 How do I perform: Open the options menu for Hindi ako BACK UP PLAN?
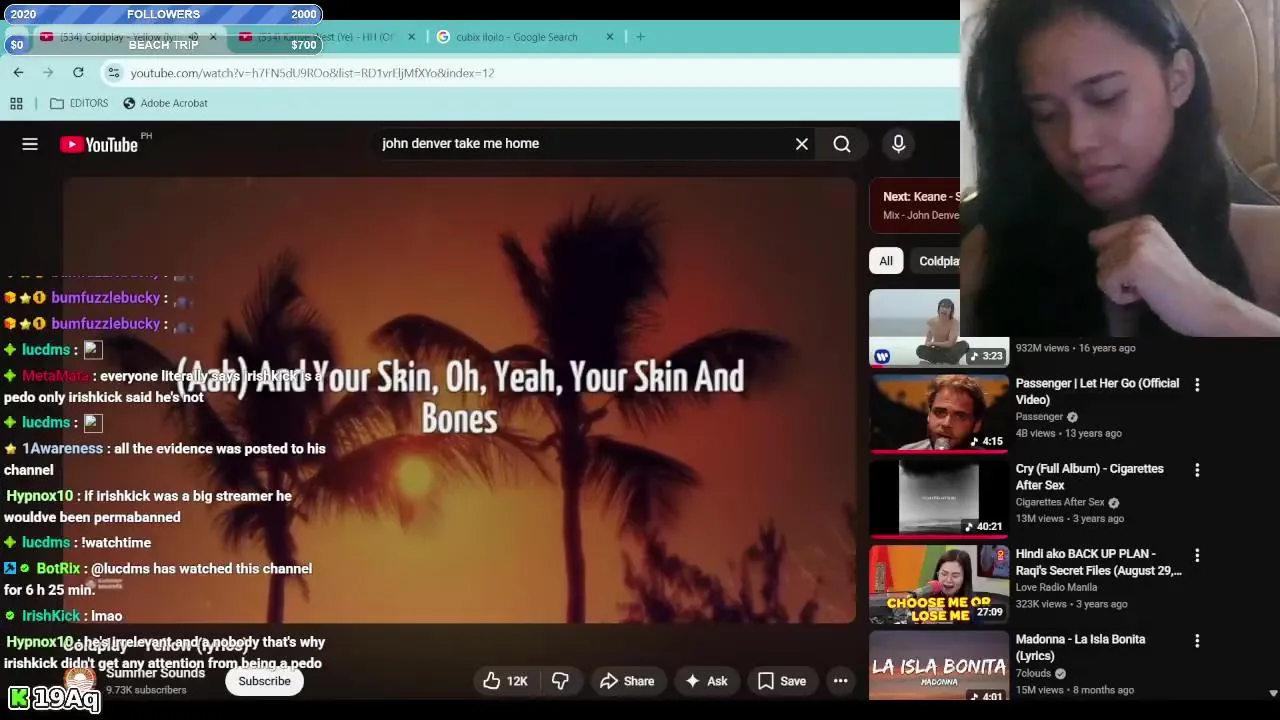click(x=1197, y=555)
